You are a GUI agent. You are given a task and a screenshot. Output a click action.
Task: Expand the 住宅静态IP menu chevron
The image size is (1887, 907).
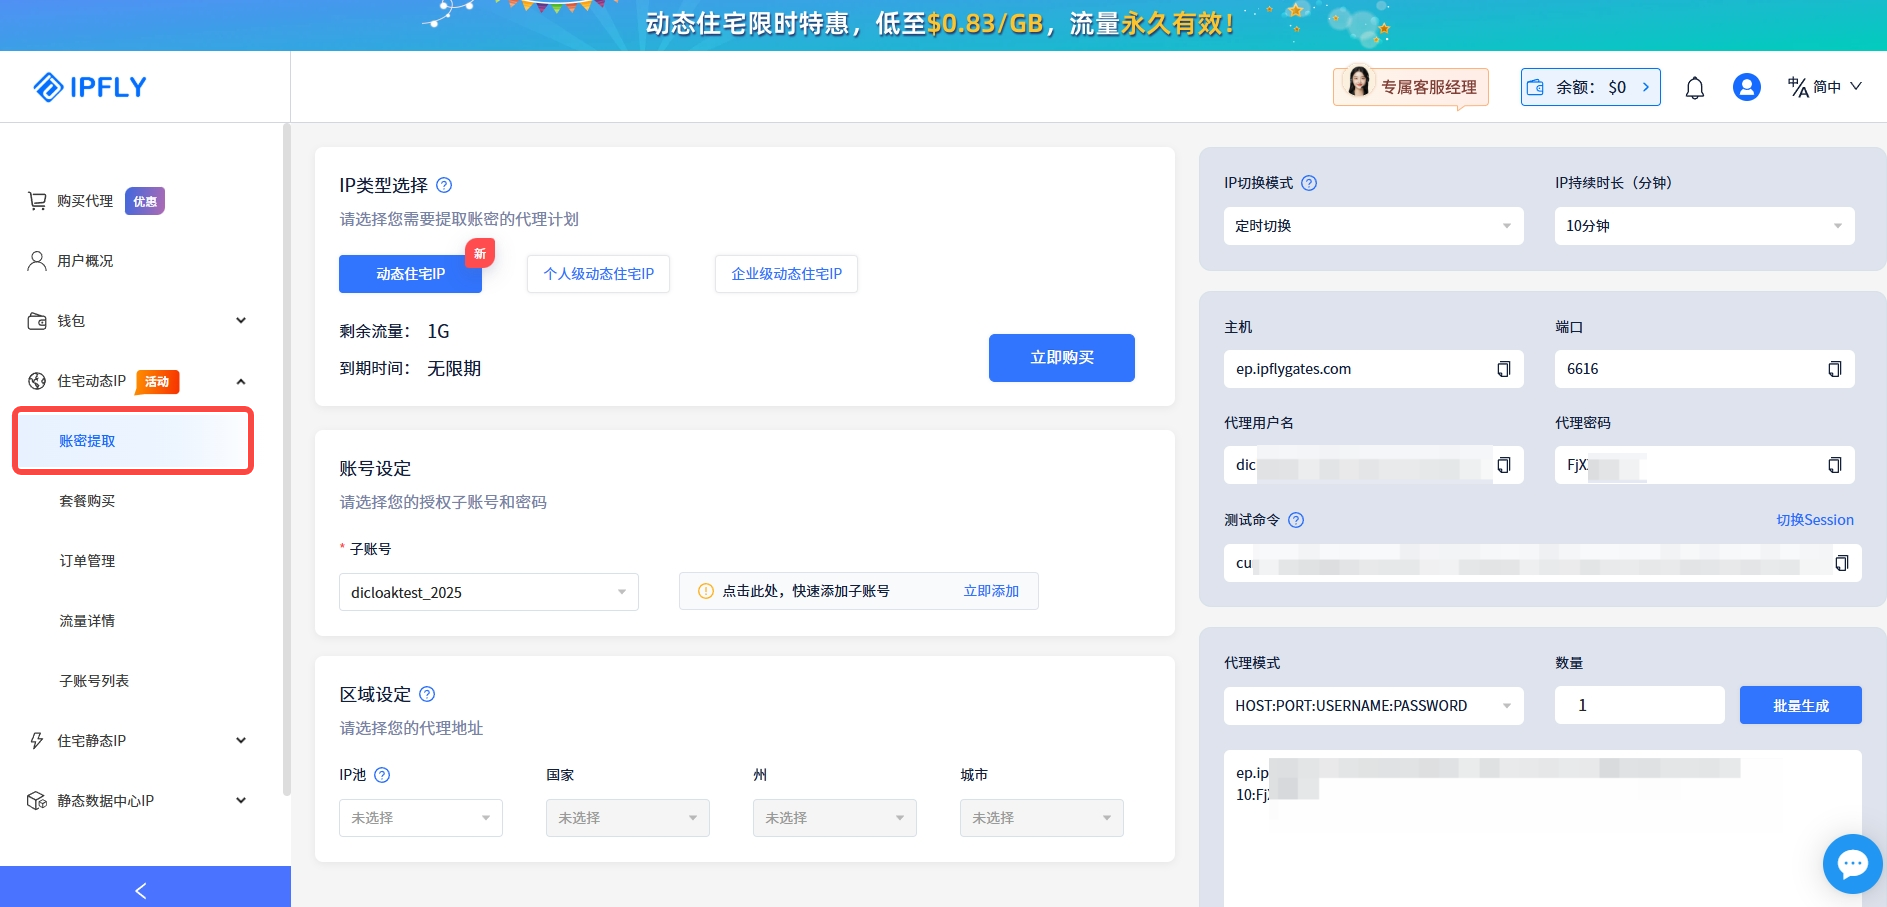pos(241,741)
